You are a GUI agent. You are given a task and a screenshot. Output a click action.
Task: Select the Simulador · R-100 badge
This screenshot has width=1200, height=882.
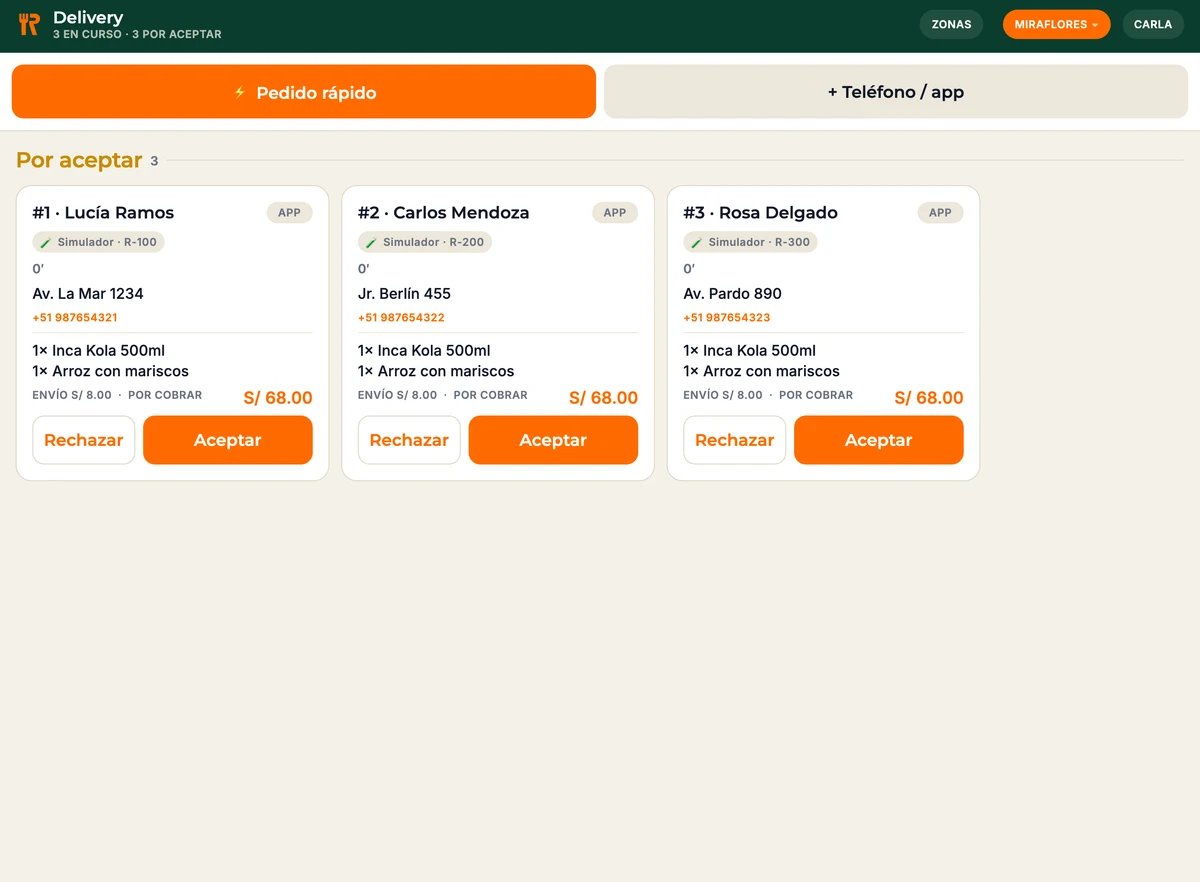tap(98, 243)
